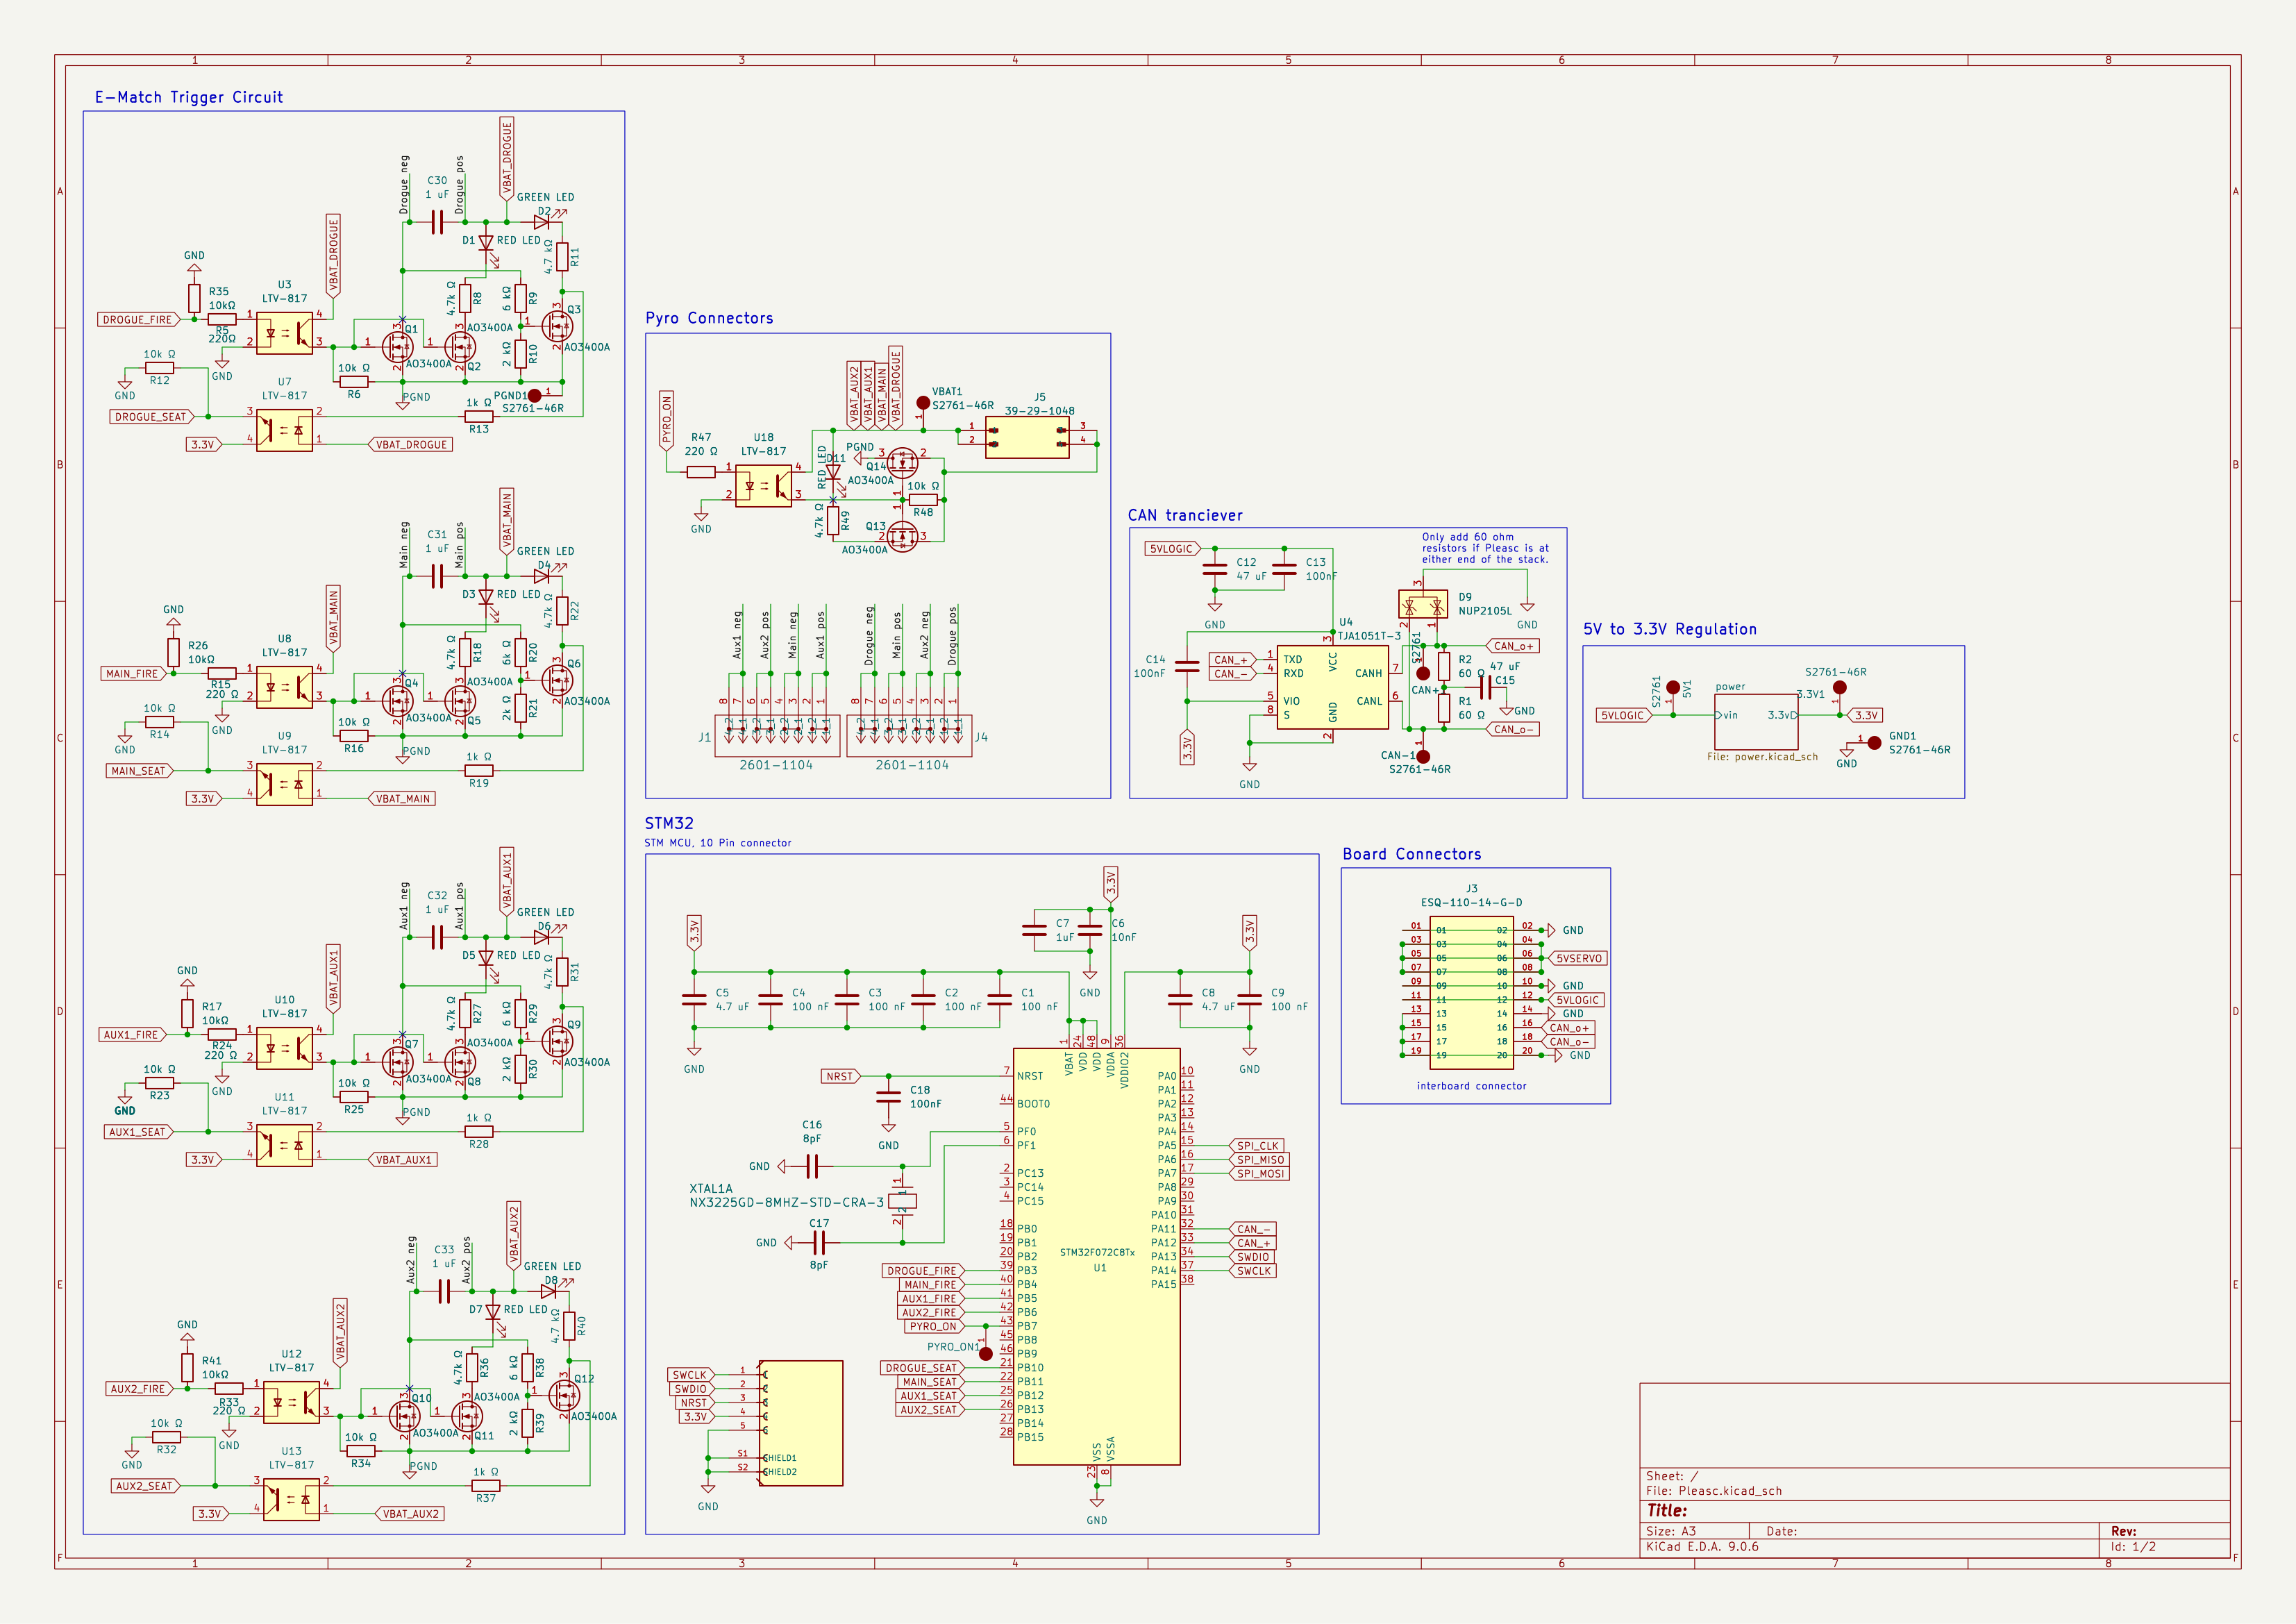Select the C7 1uF capacitor

point(1034,931)
